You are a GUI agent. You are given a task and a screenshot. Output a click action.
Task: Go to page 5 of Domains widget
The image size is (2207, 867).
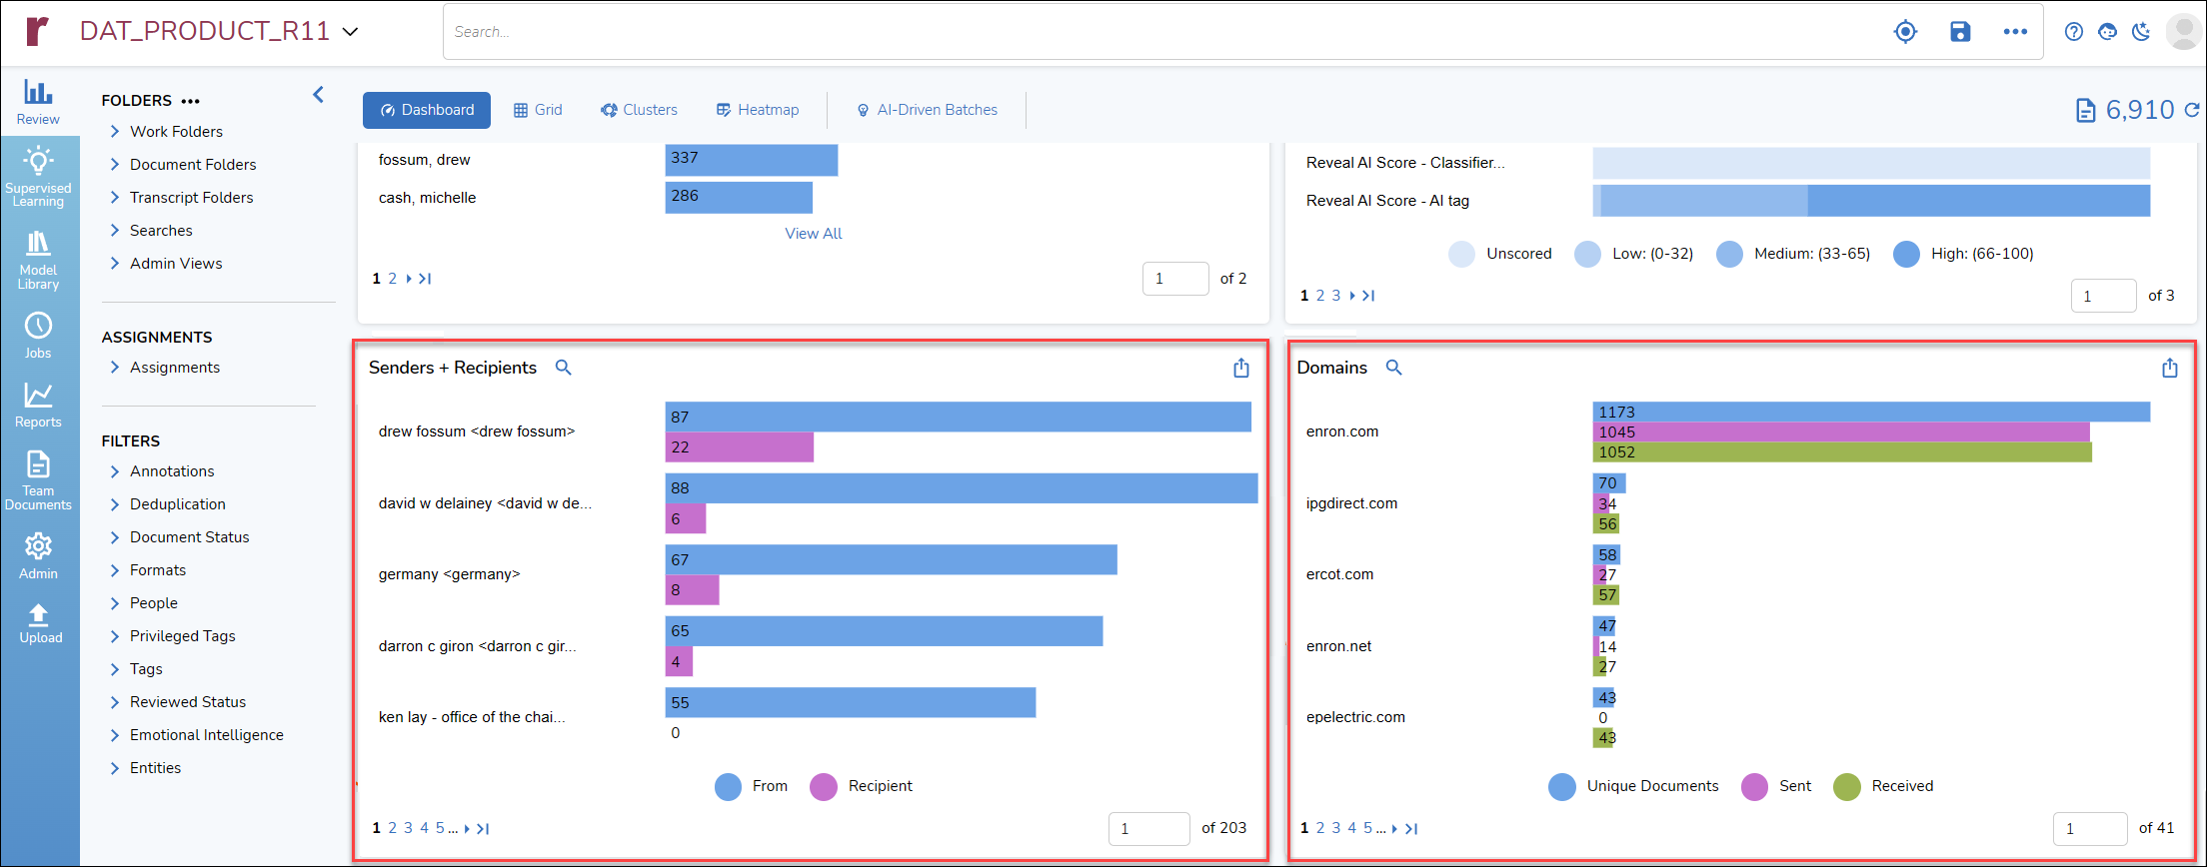tap(1367, 828)
